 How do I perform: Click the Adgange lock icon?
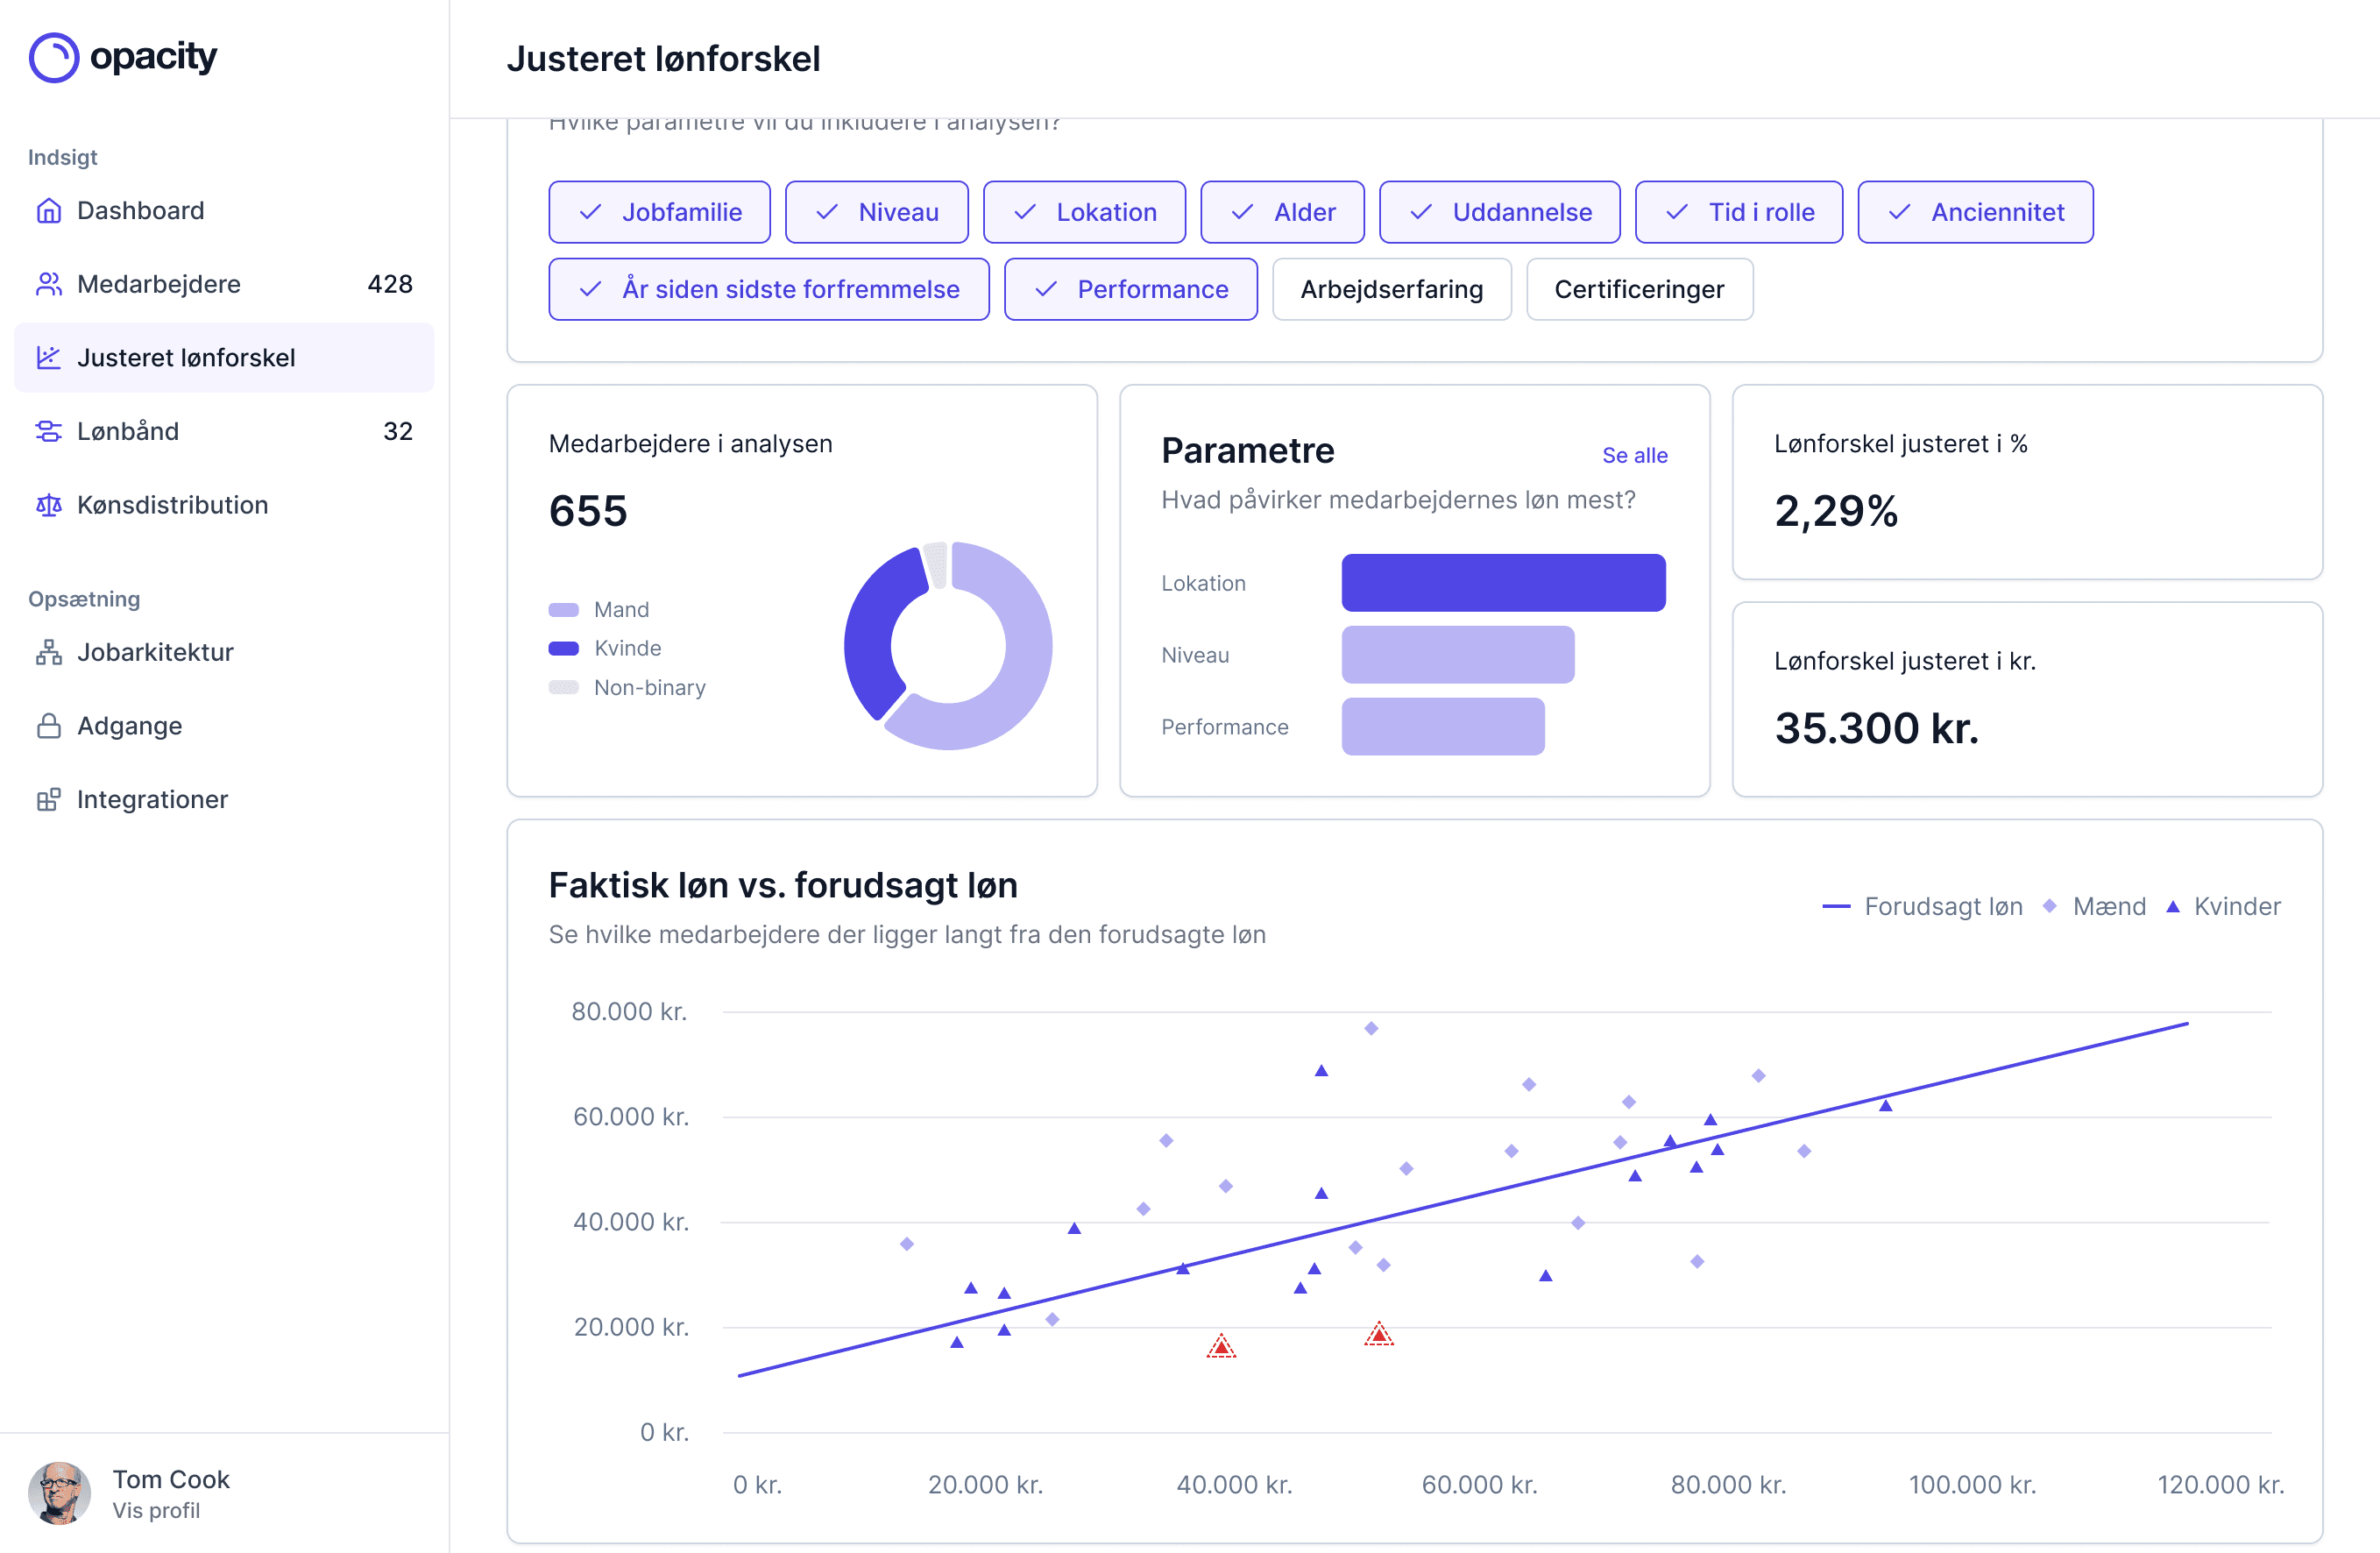pyautogui.click(x=48, y=726)
